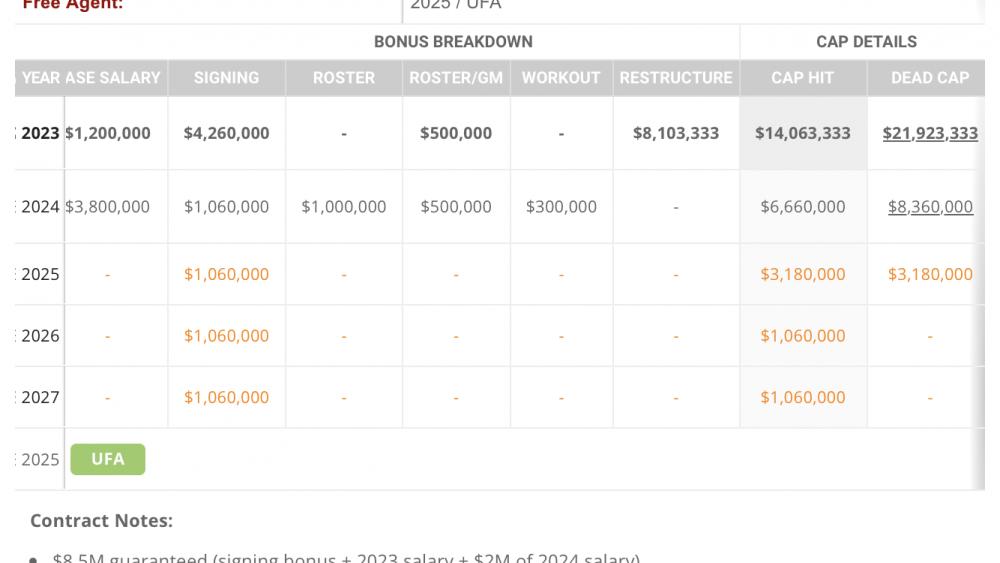Click the 2023 cap hit value $14,063,333
The height and width of the screenshot is (563, 1000).
[x=803, y=133]
